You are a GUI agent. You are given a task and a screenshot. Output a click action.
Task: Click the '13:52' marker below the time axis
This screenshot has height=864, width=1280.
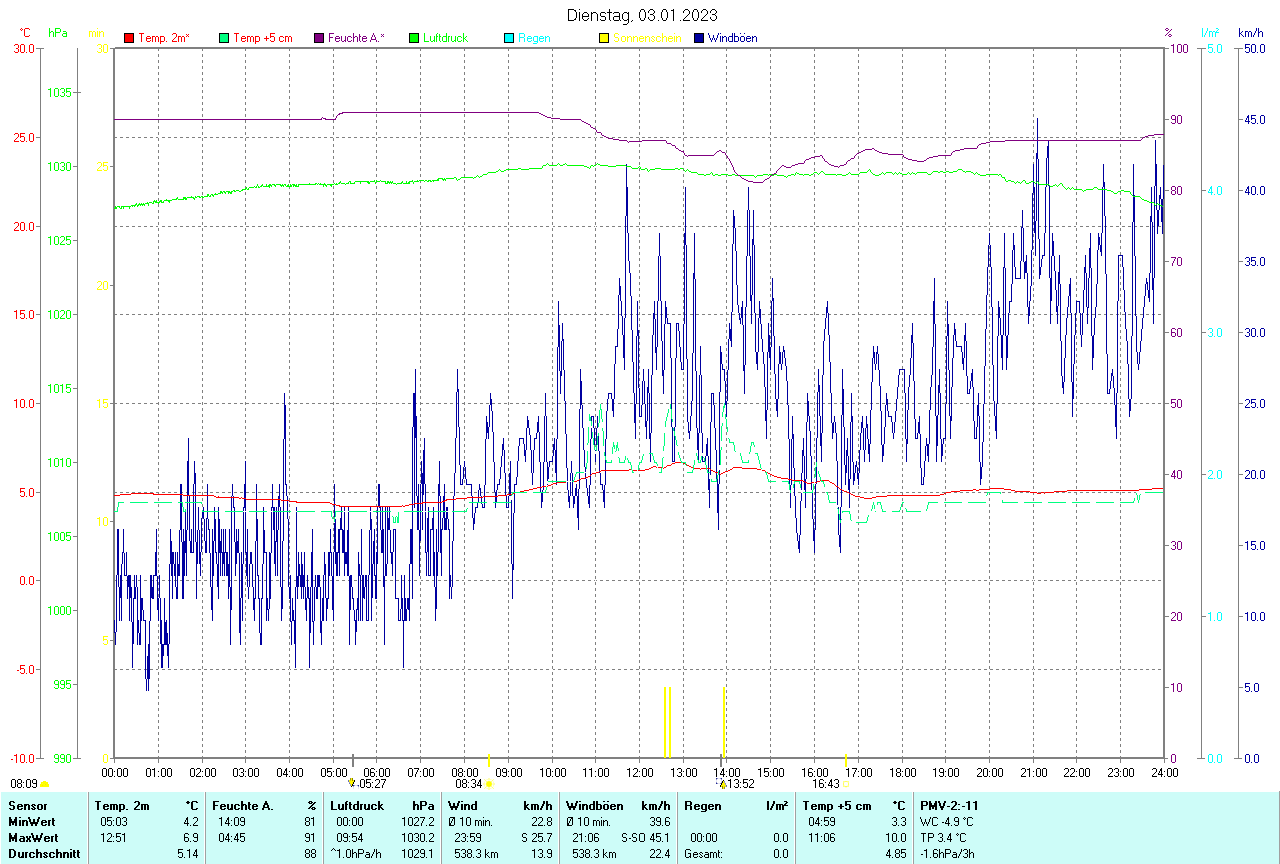(x=741, y=784)
